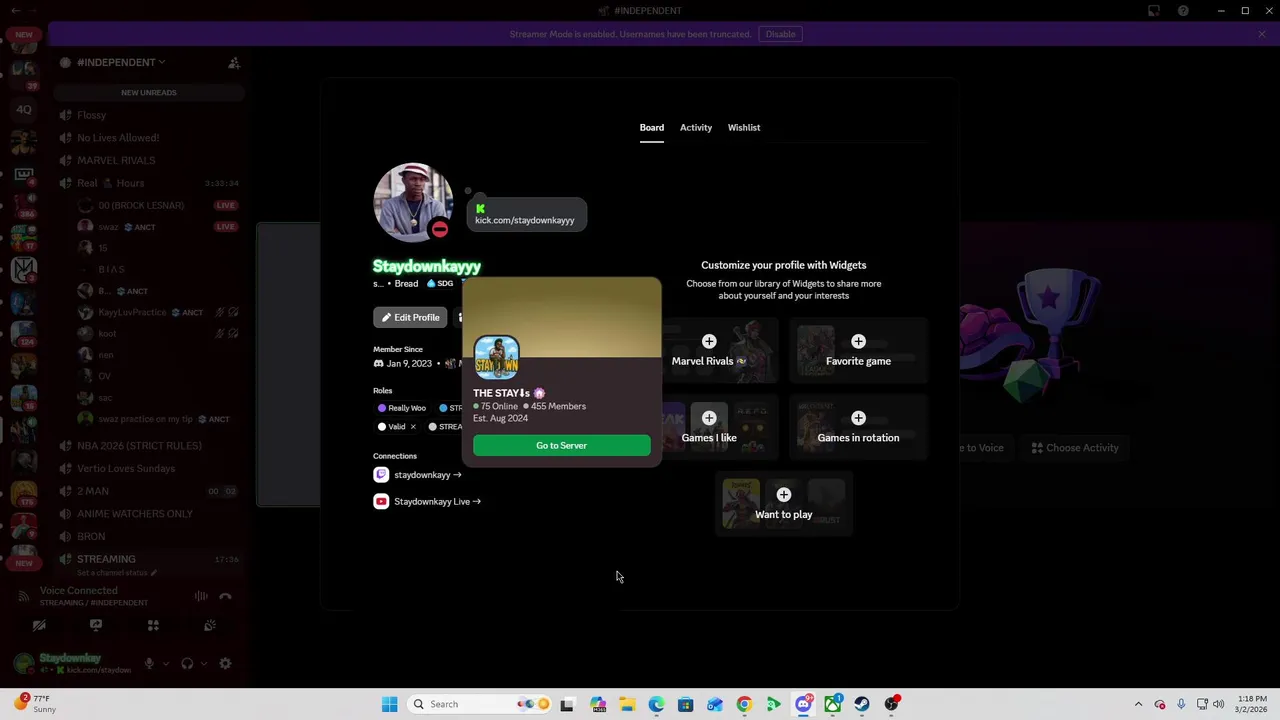Switch to the Board tab

[x=651, y=127]
